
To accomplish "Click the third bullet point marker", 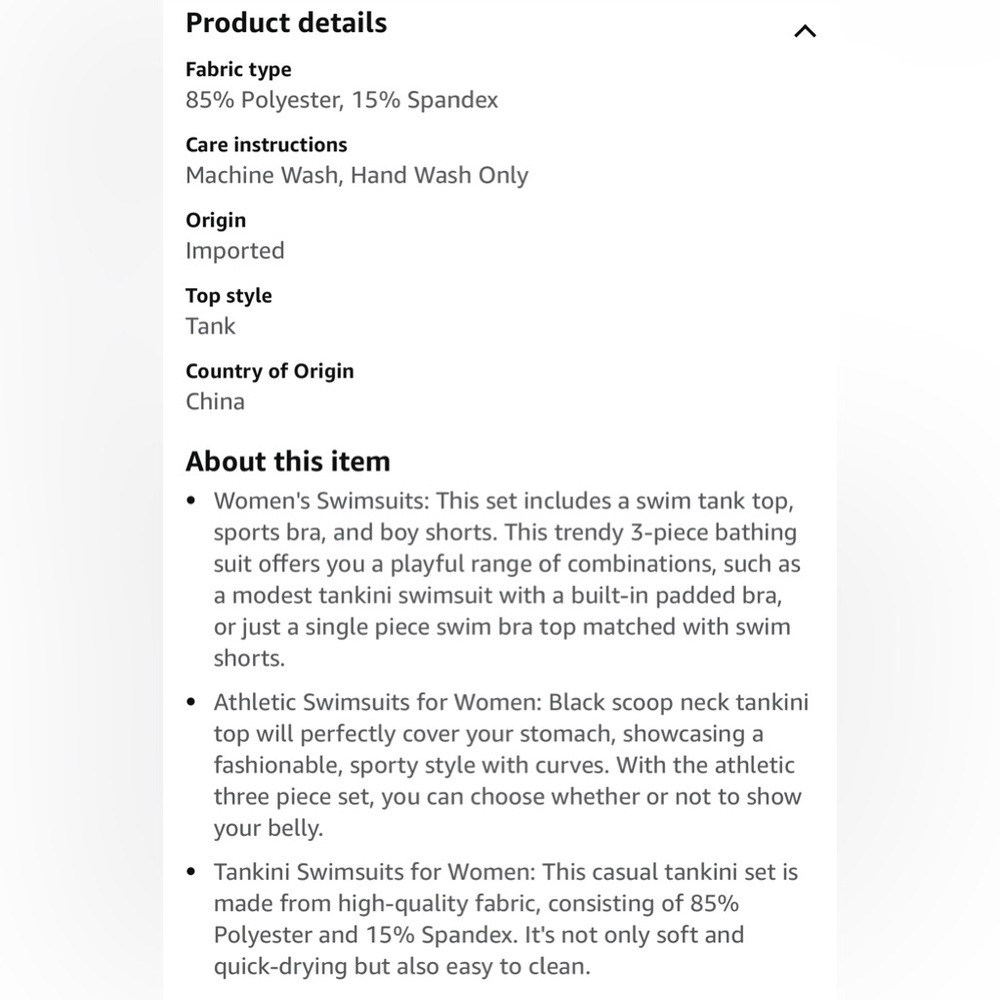I will coord(191,872).
